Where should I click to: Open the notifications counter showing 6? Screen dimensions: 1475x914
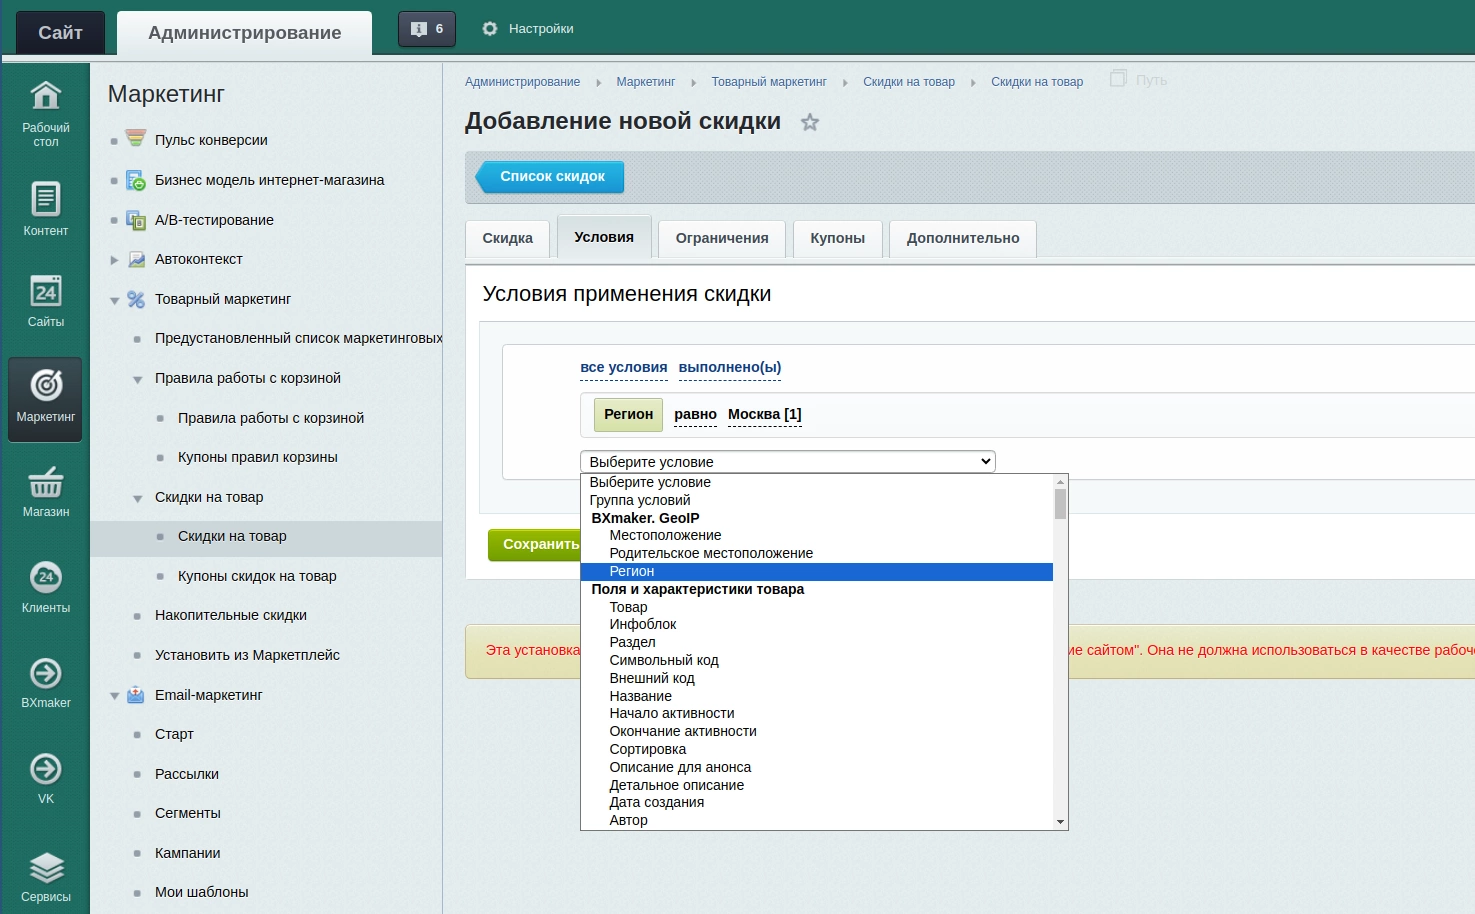(x=427, y=29)
